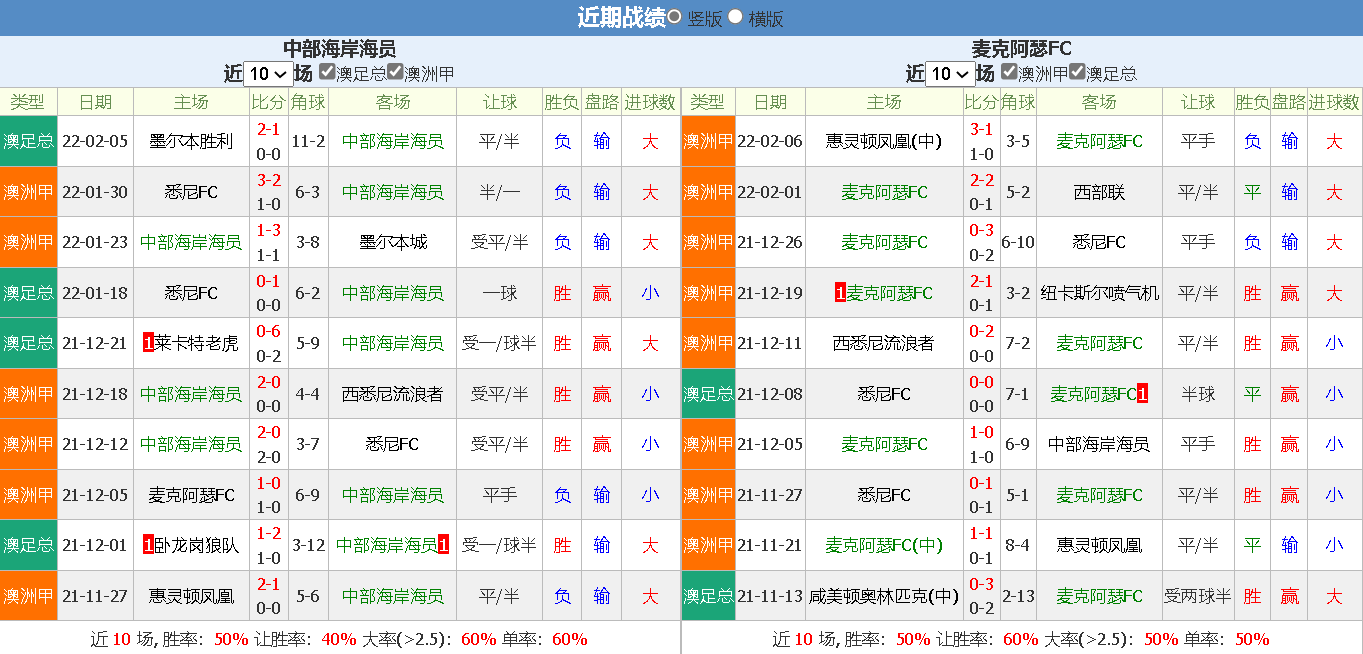1363x654 pixels.
Task: Click handicap 半/一 cell
Action: (499, 192)
